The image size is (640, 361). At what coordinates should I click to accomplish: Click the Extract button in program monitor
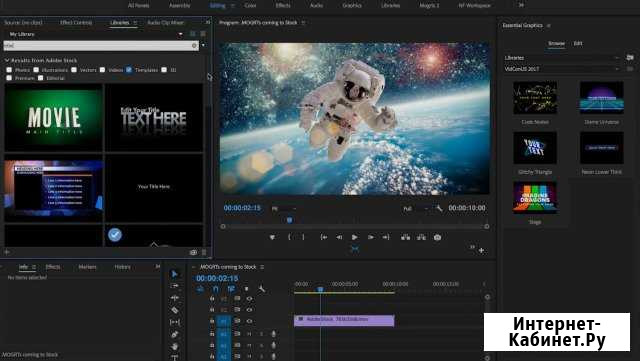(x=421, y=237)
